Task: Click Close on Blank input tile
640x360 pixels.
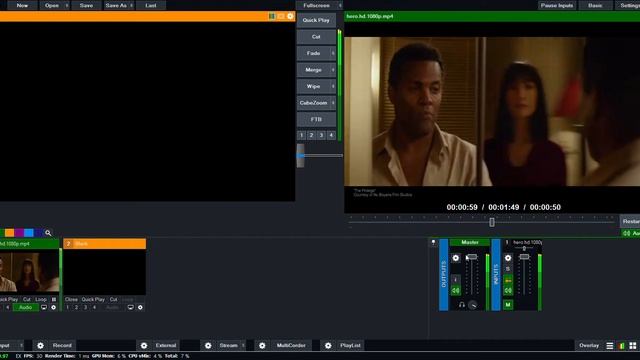Action: point(71,299)
